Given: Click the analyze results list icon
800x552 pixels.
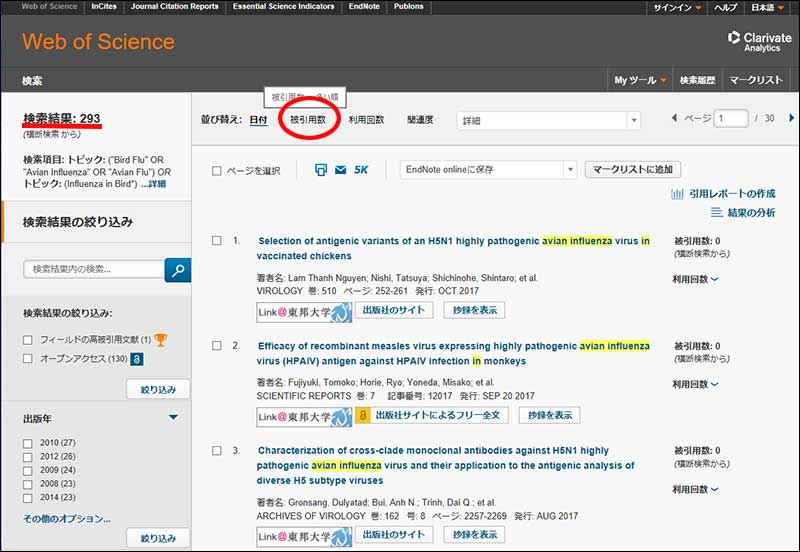Looking at the screenshot, I should 717,212.
